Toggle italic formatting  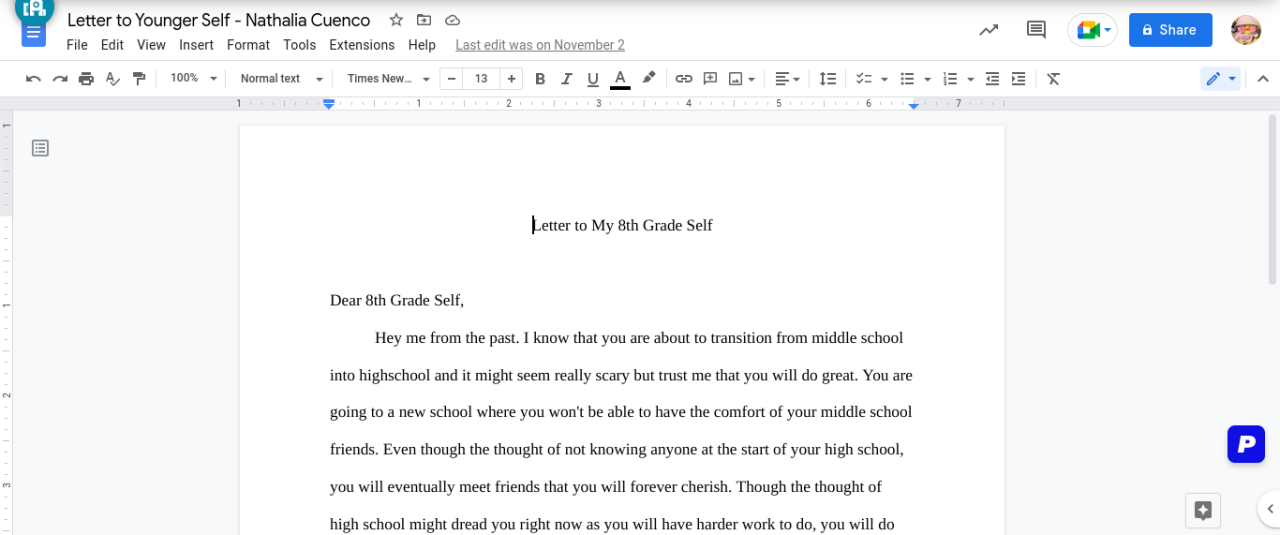point(567,78)
